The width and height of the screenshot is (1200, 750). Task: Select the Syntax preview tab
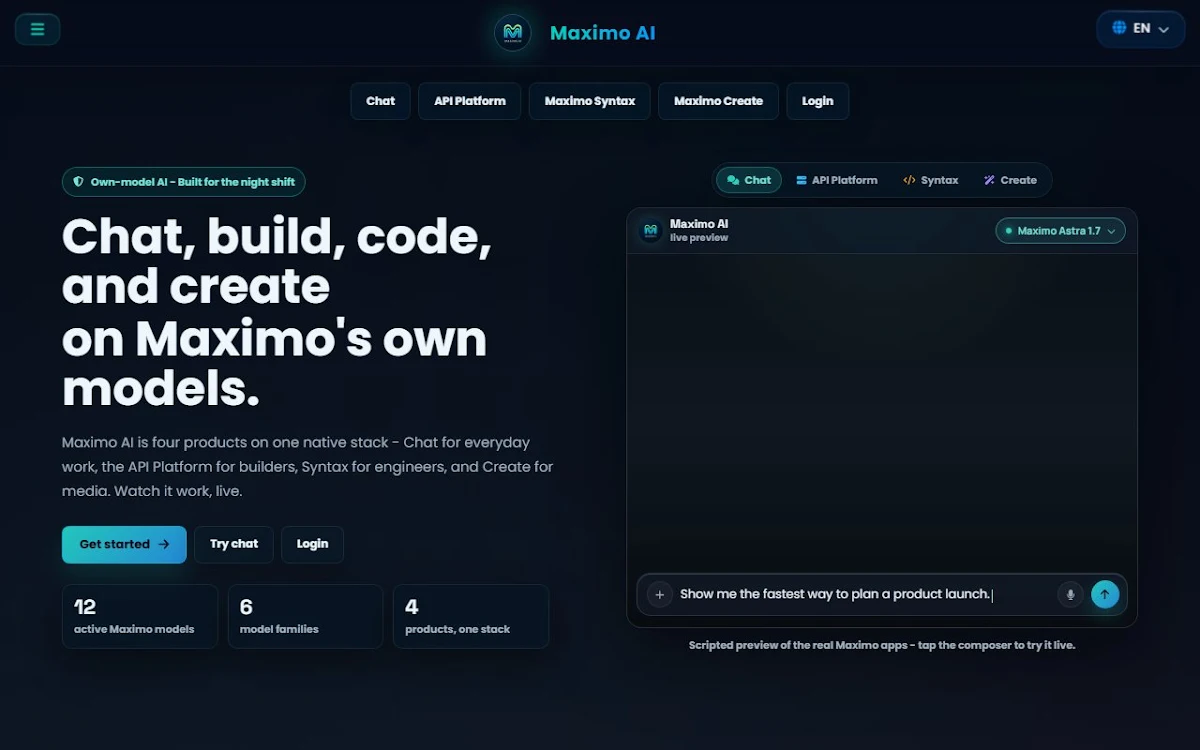(x=930, y=180)
